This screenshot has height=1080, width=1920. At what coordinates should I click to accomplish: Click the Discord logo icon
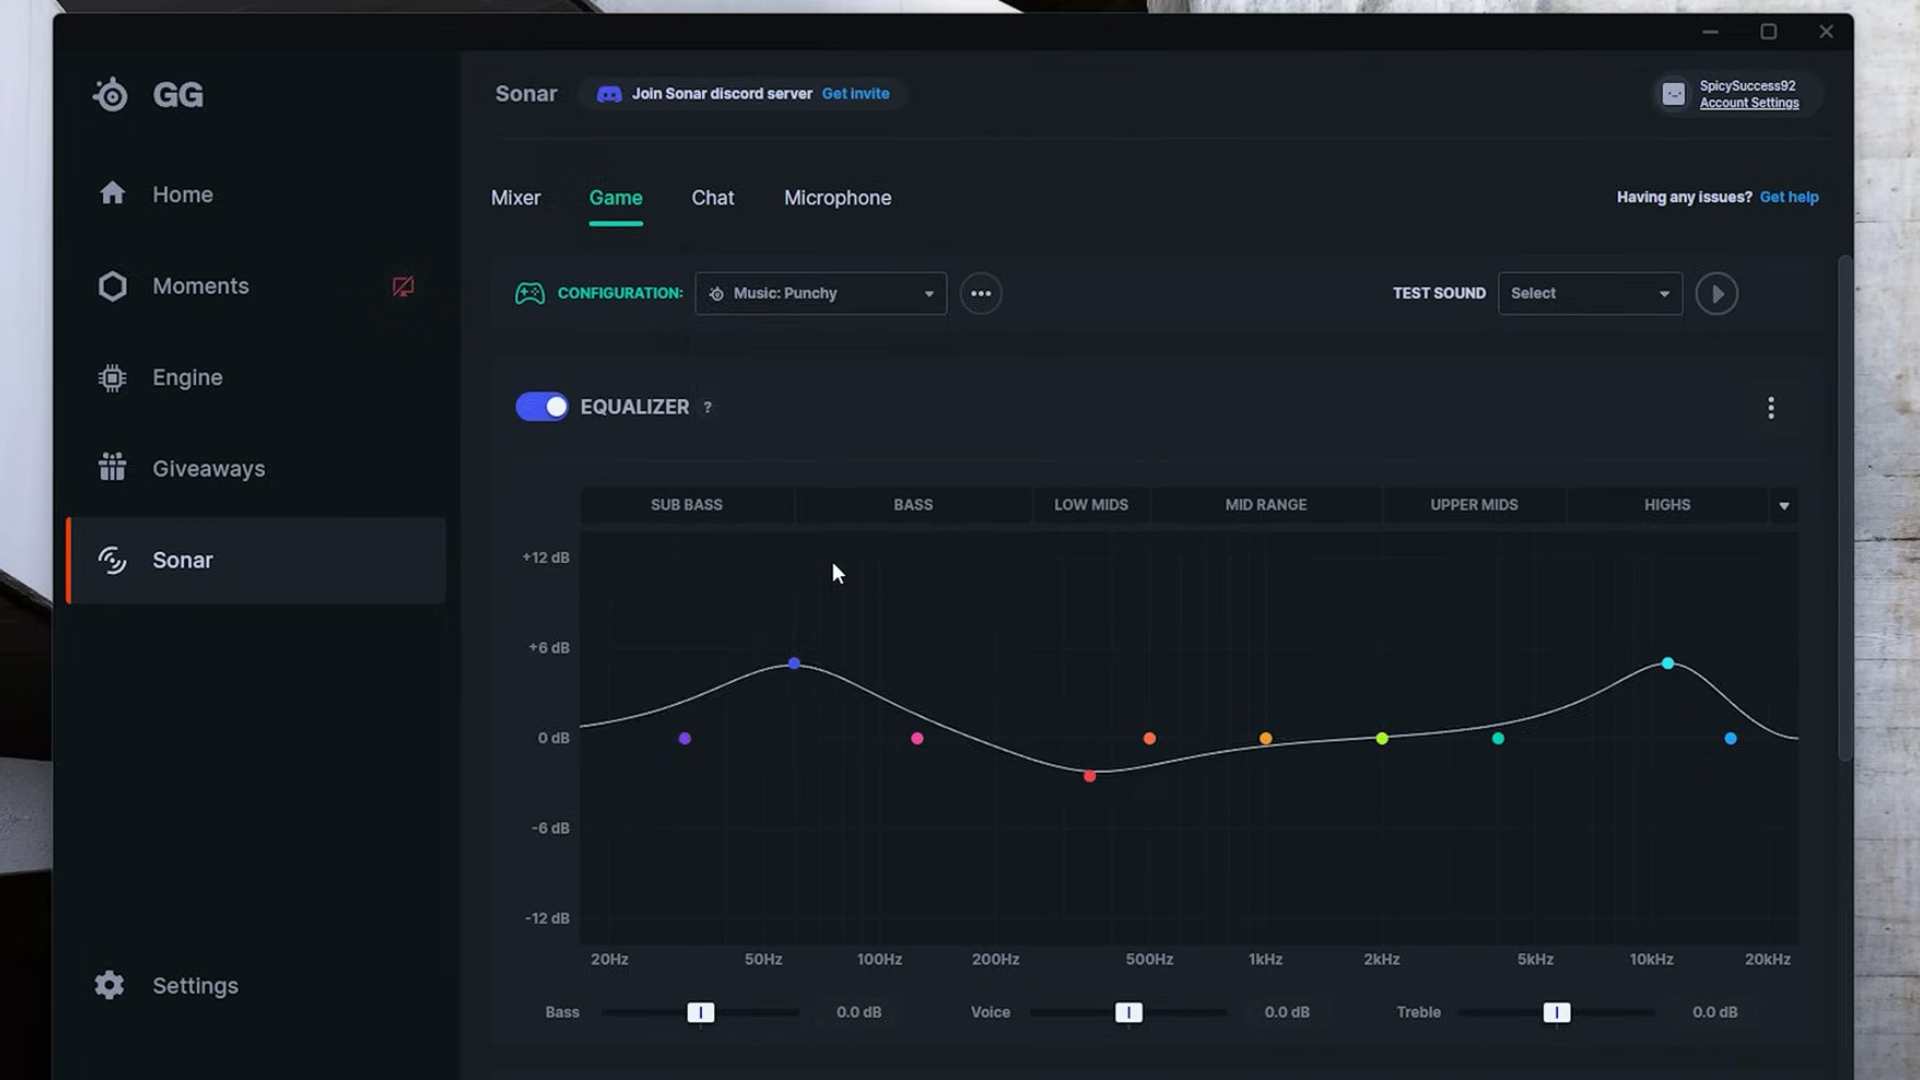click(x=609, y=94)
